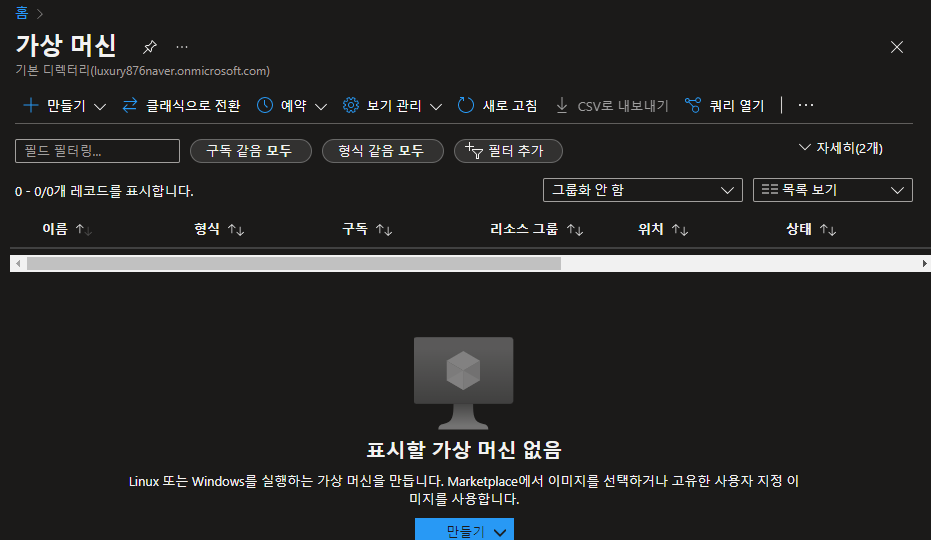
Task: Click the 쿼리 열기 graph icon
Action: pyautogui.click(x=693, y=105)
